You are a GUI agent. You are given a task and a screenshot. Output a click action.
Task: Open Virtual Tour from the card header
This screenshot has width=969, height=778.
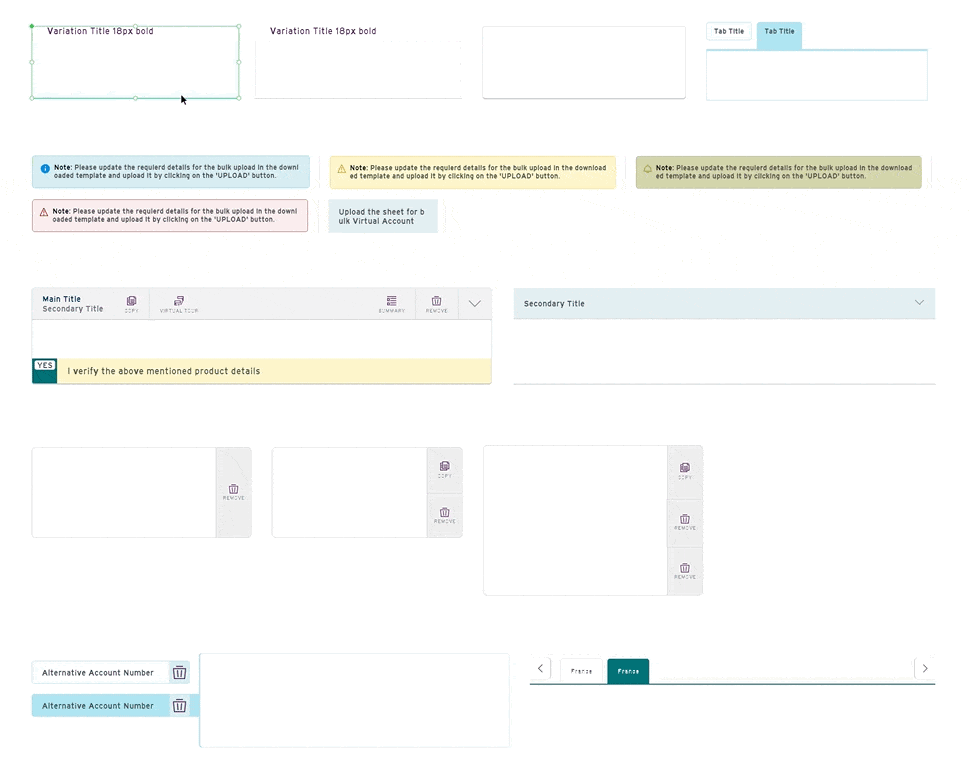tap(179, 304)
